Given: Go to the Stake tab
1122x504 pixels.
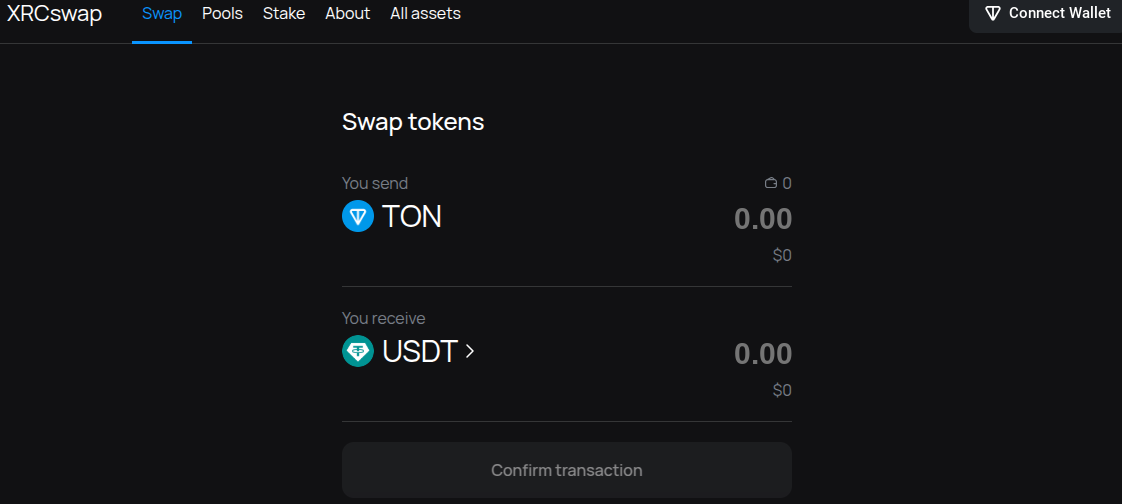Looking at the screenshot, I should (x=284, y=14).
